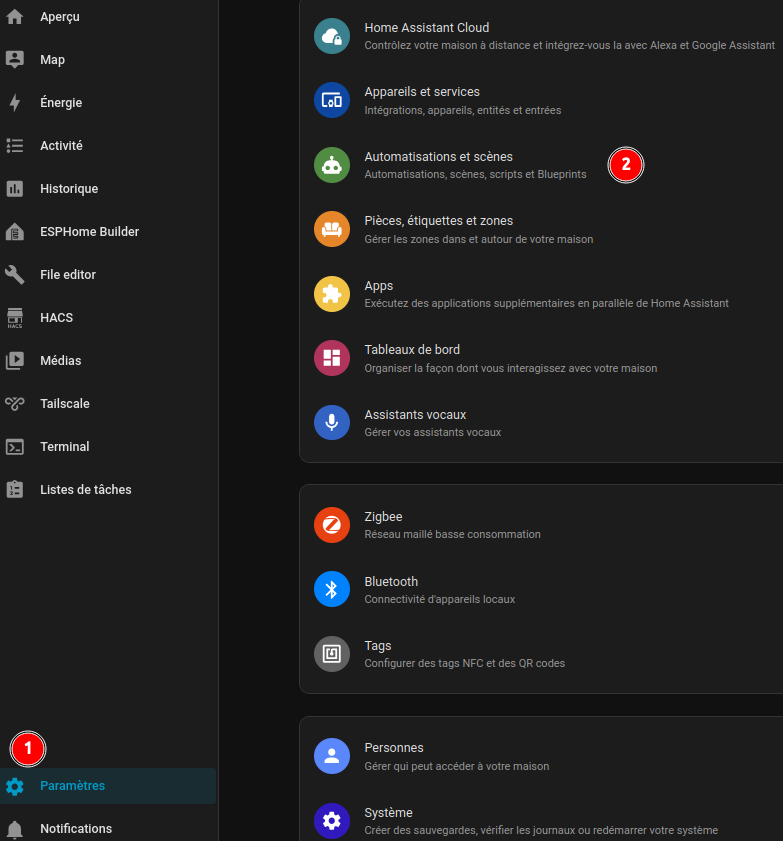Click 'Configurer des tags NFC et des QR codes'

[465, 663]
